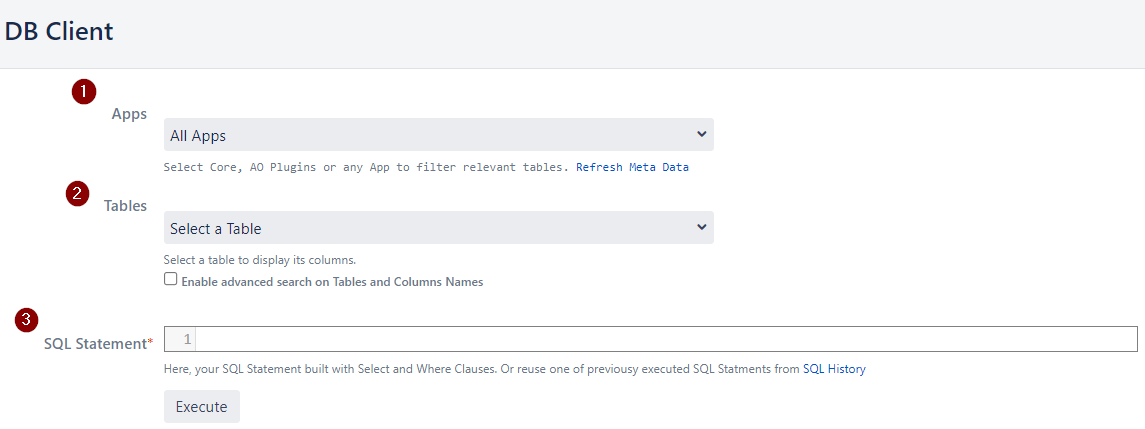Open the SQL History link
1145x429 pixels.
834,369
